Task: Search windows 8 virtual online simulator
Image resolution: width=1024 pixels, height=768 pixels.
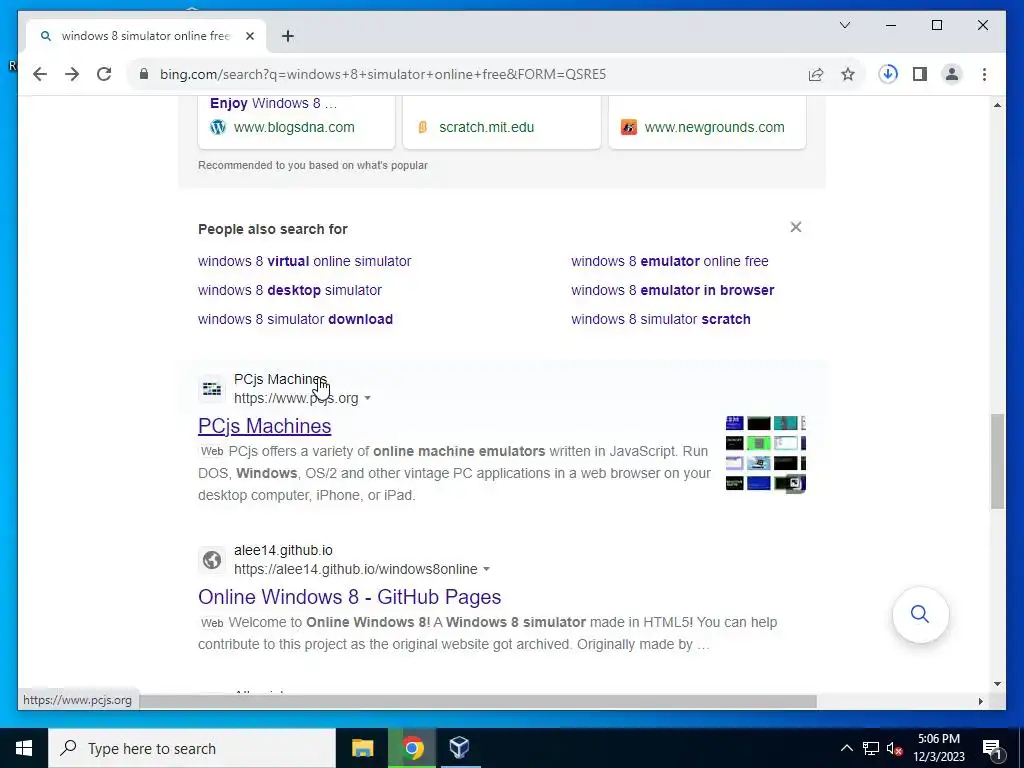Action: 304,261
